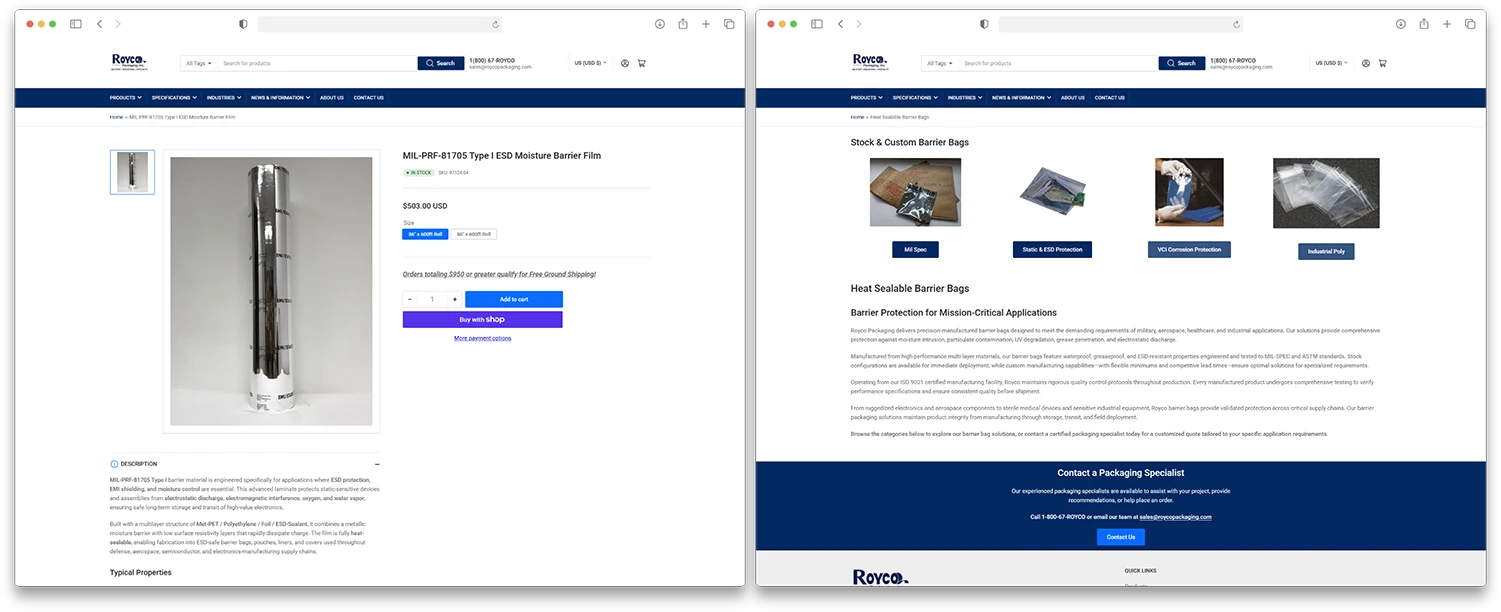This screenshot has width=1501, height=612.
Task: Open downloads icon in left Safari window
Action: point(660,24)
